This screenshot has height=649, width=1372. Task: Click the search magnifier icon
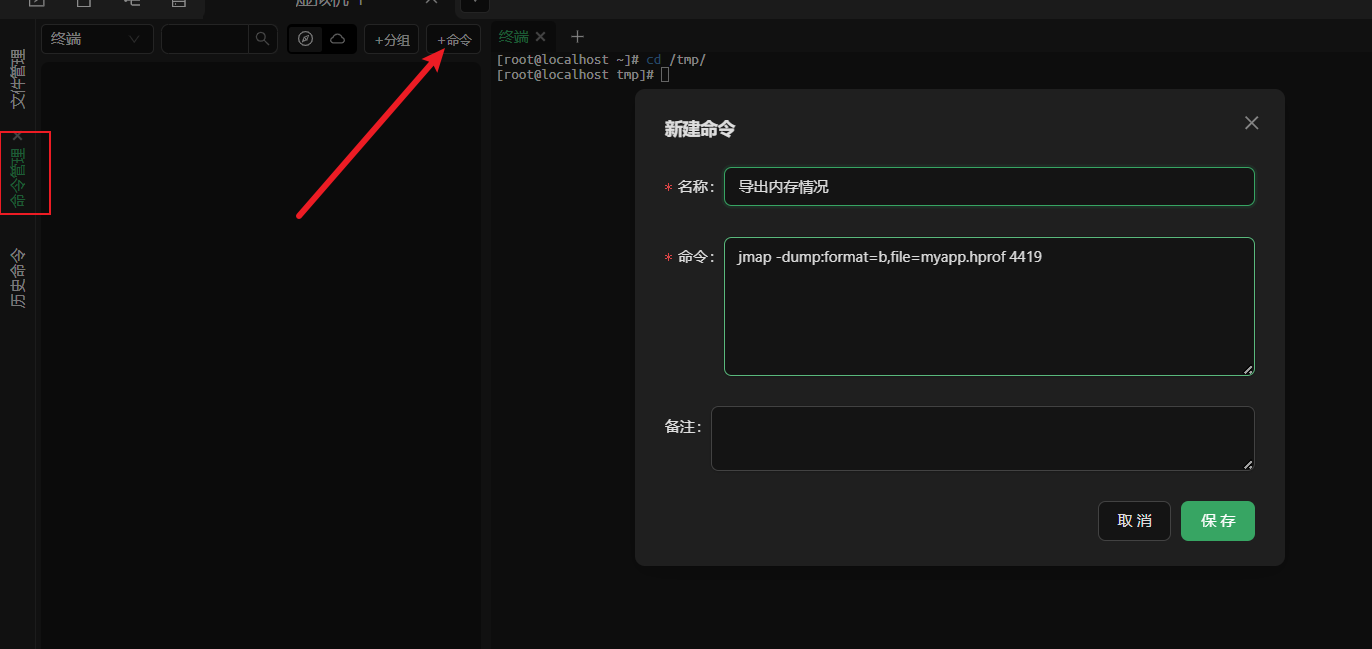(x=259, y=39)
